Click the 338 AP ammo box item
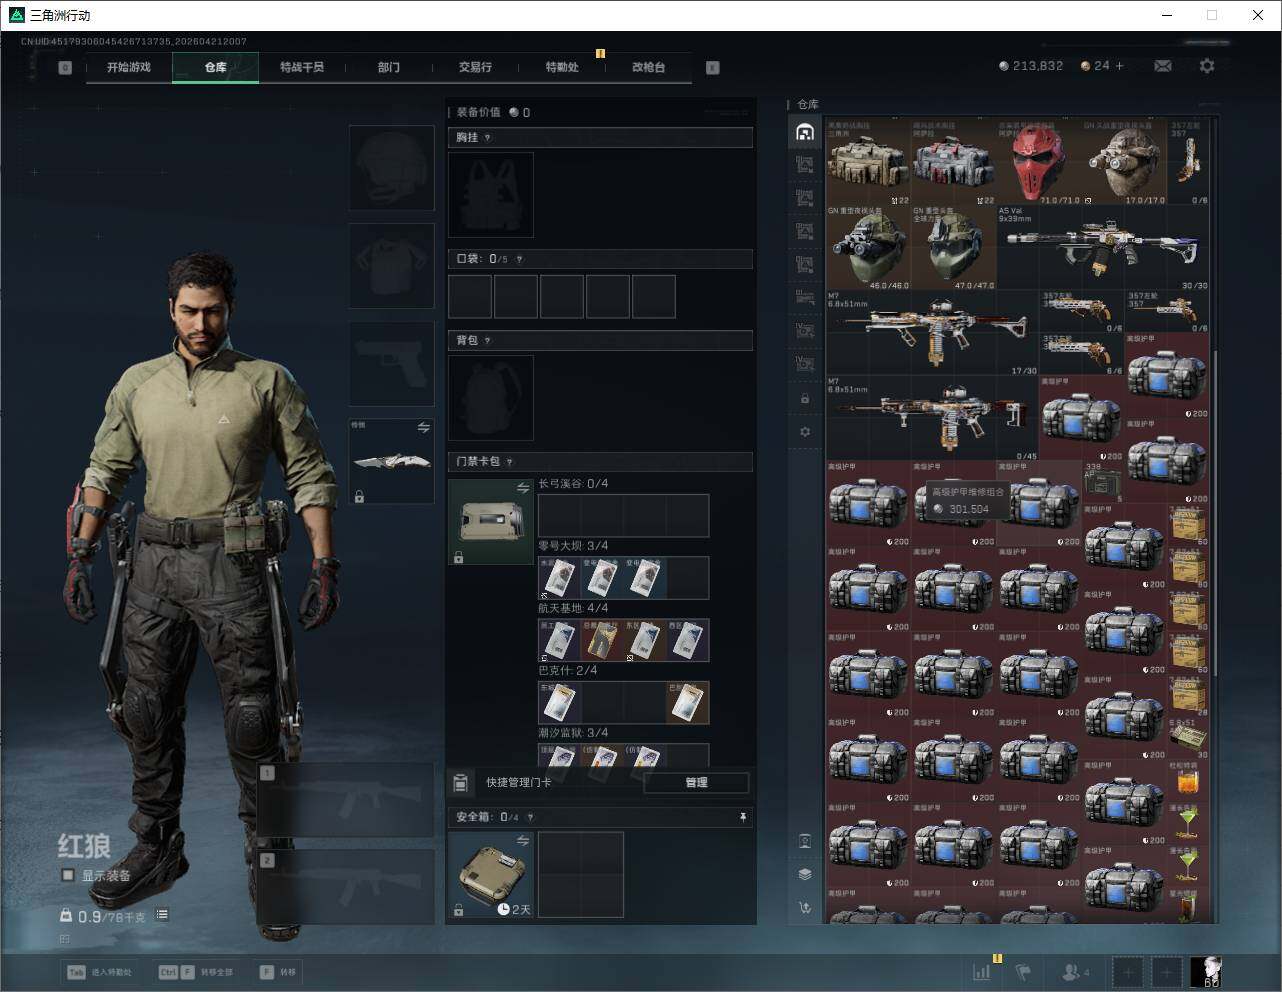This screenshot has height=992, width=1282. click(1103, 482)
